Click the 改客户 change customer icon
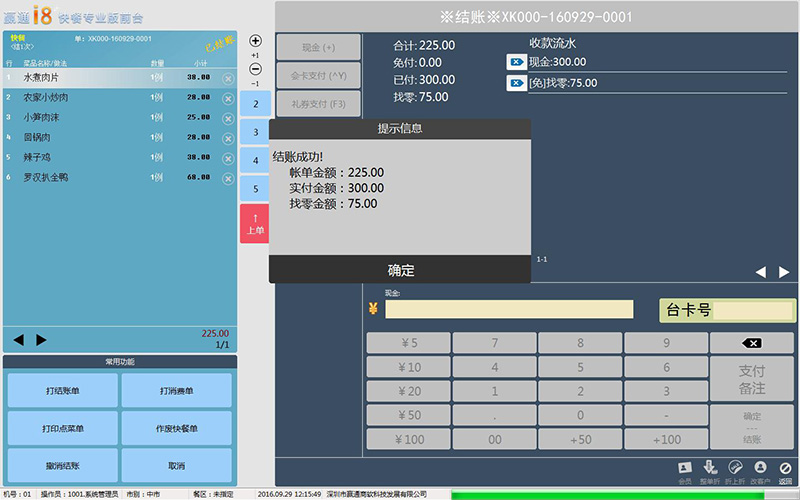Screen dimensions: 800x500 pos(760,468)
